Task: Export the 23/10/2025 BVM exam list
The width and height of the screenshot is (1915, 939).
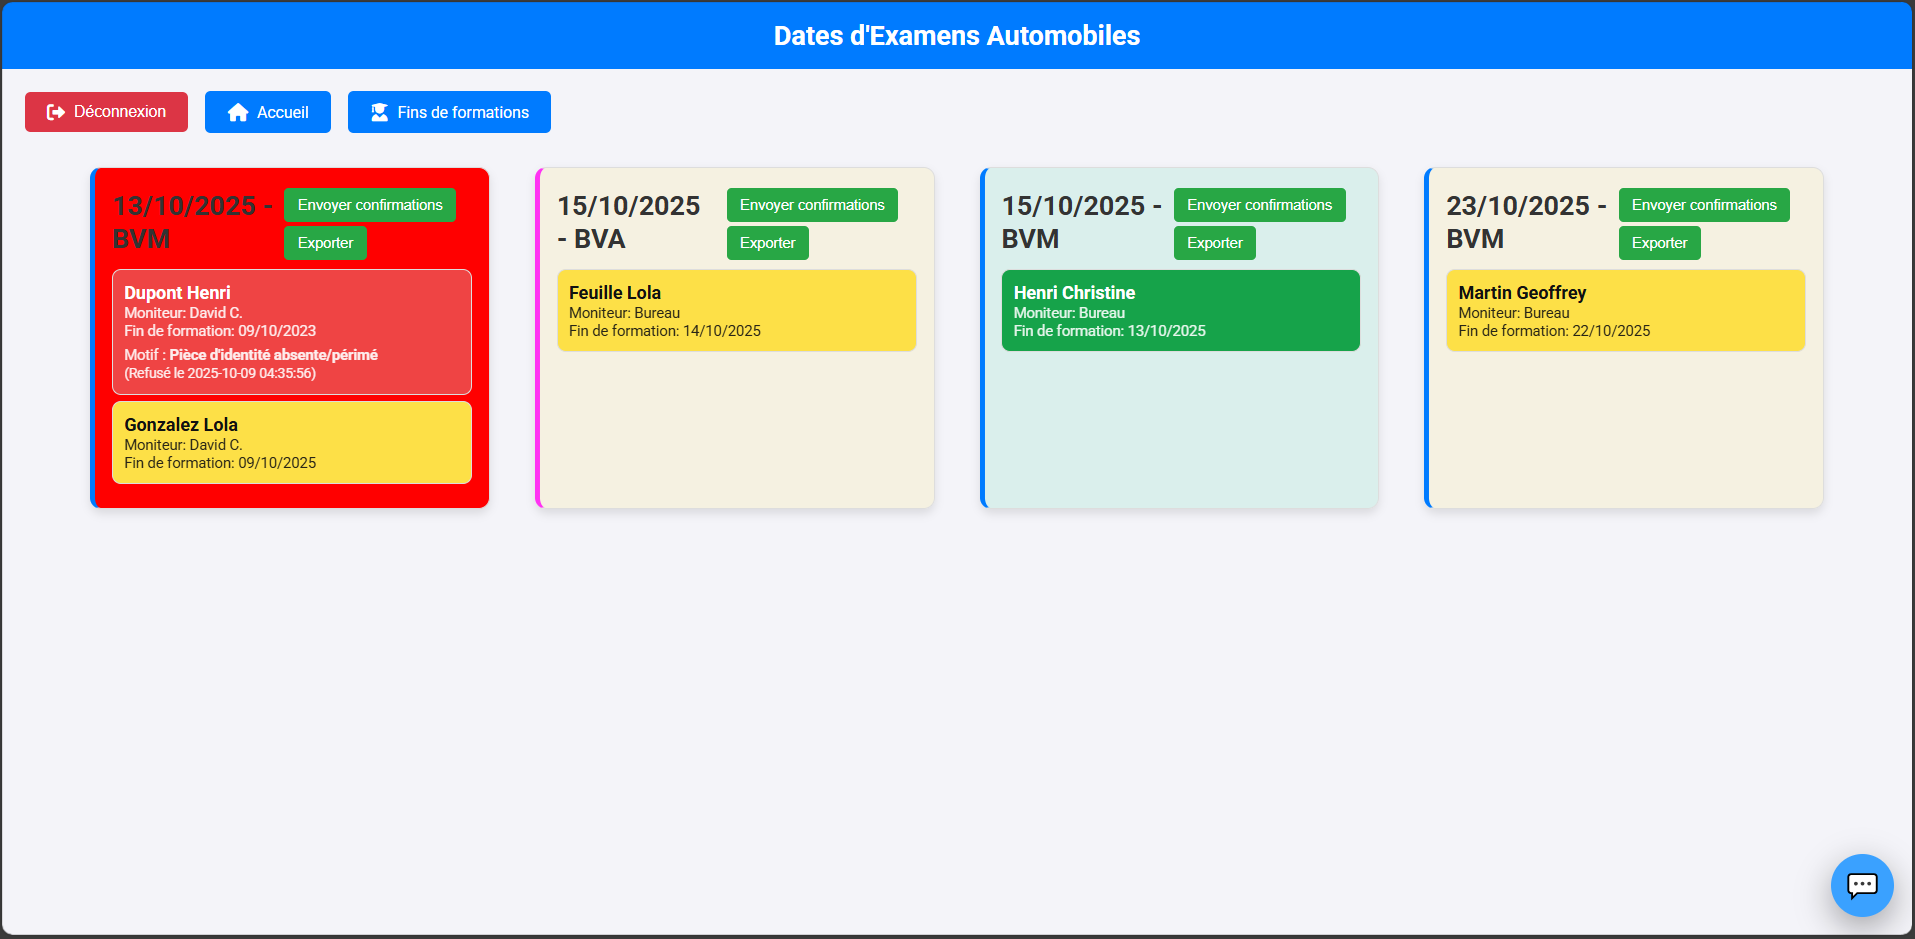Action: (1659, 243)
